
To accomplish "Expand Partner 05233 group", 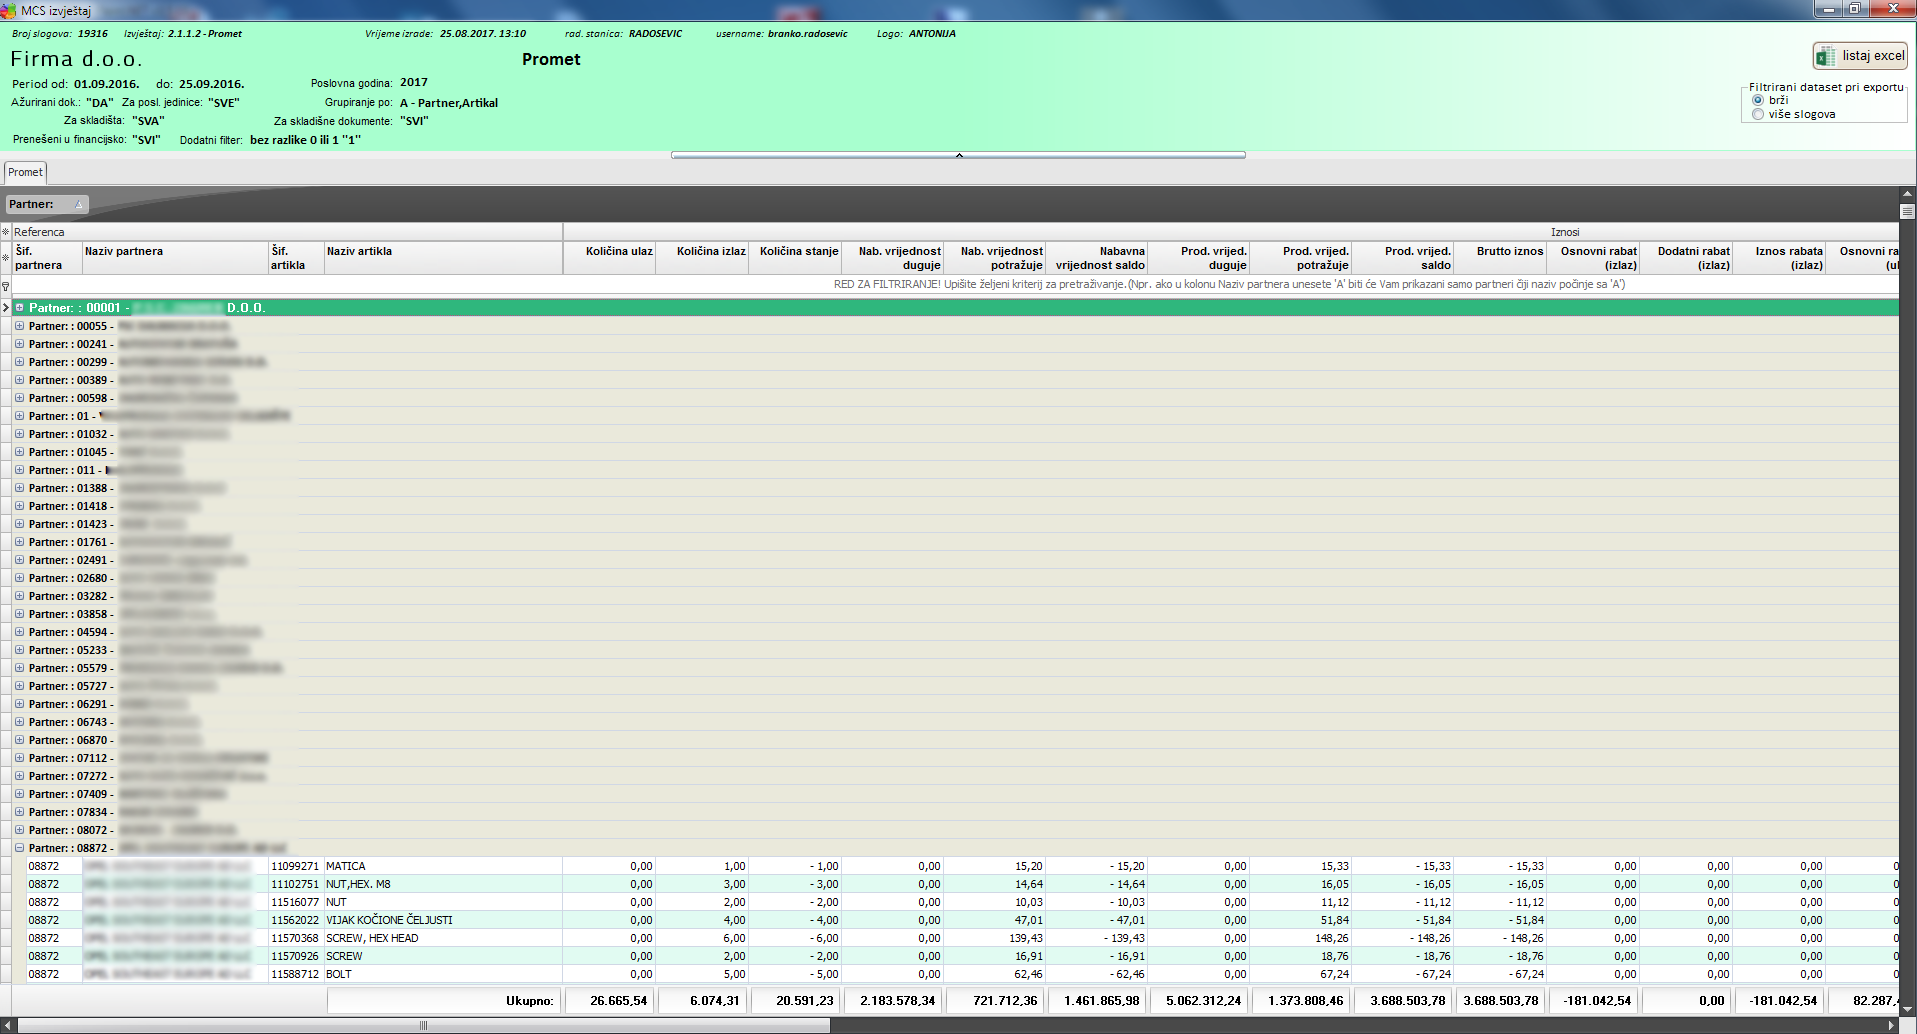I will [19, 650].
